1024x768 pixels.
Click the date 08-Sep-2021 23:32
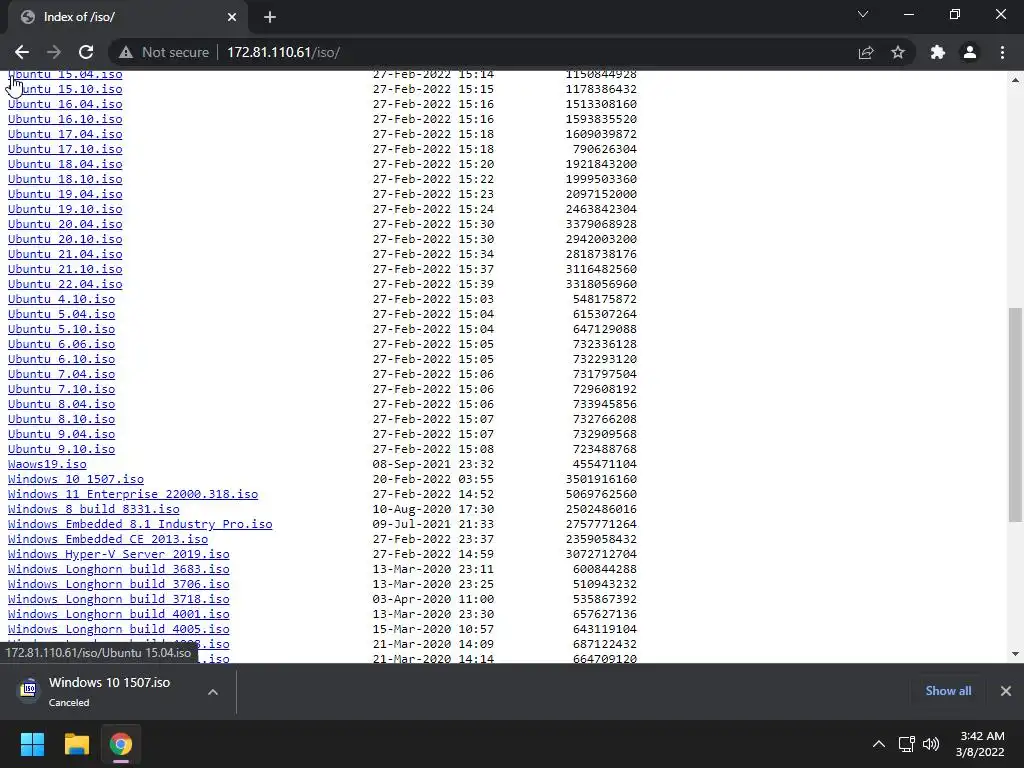pos(433,464)
